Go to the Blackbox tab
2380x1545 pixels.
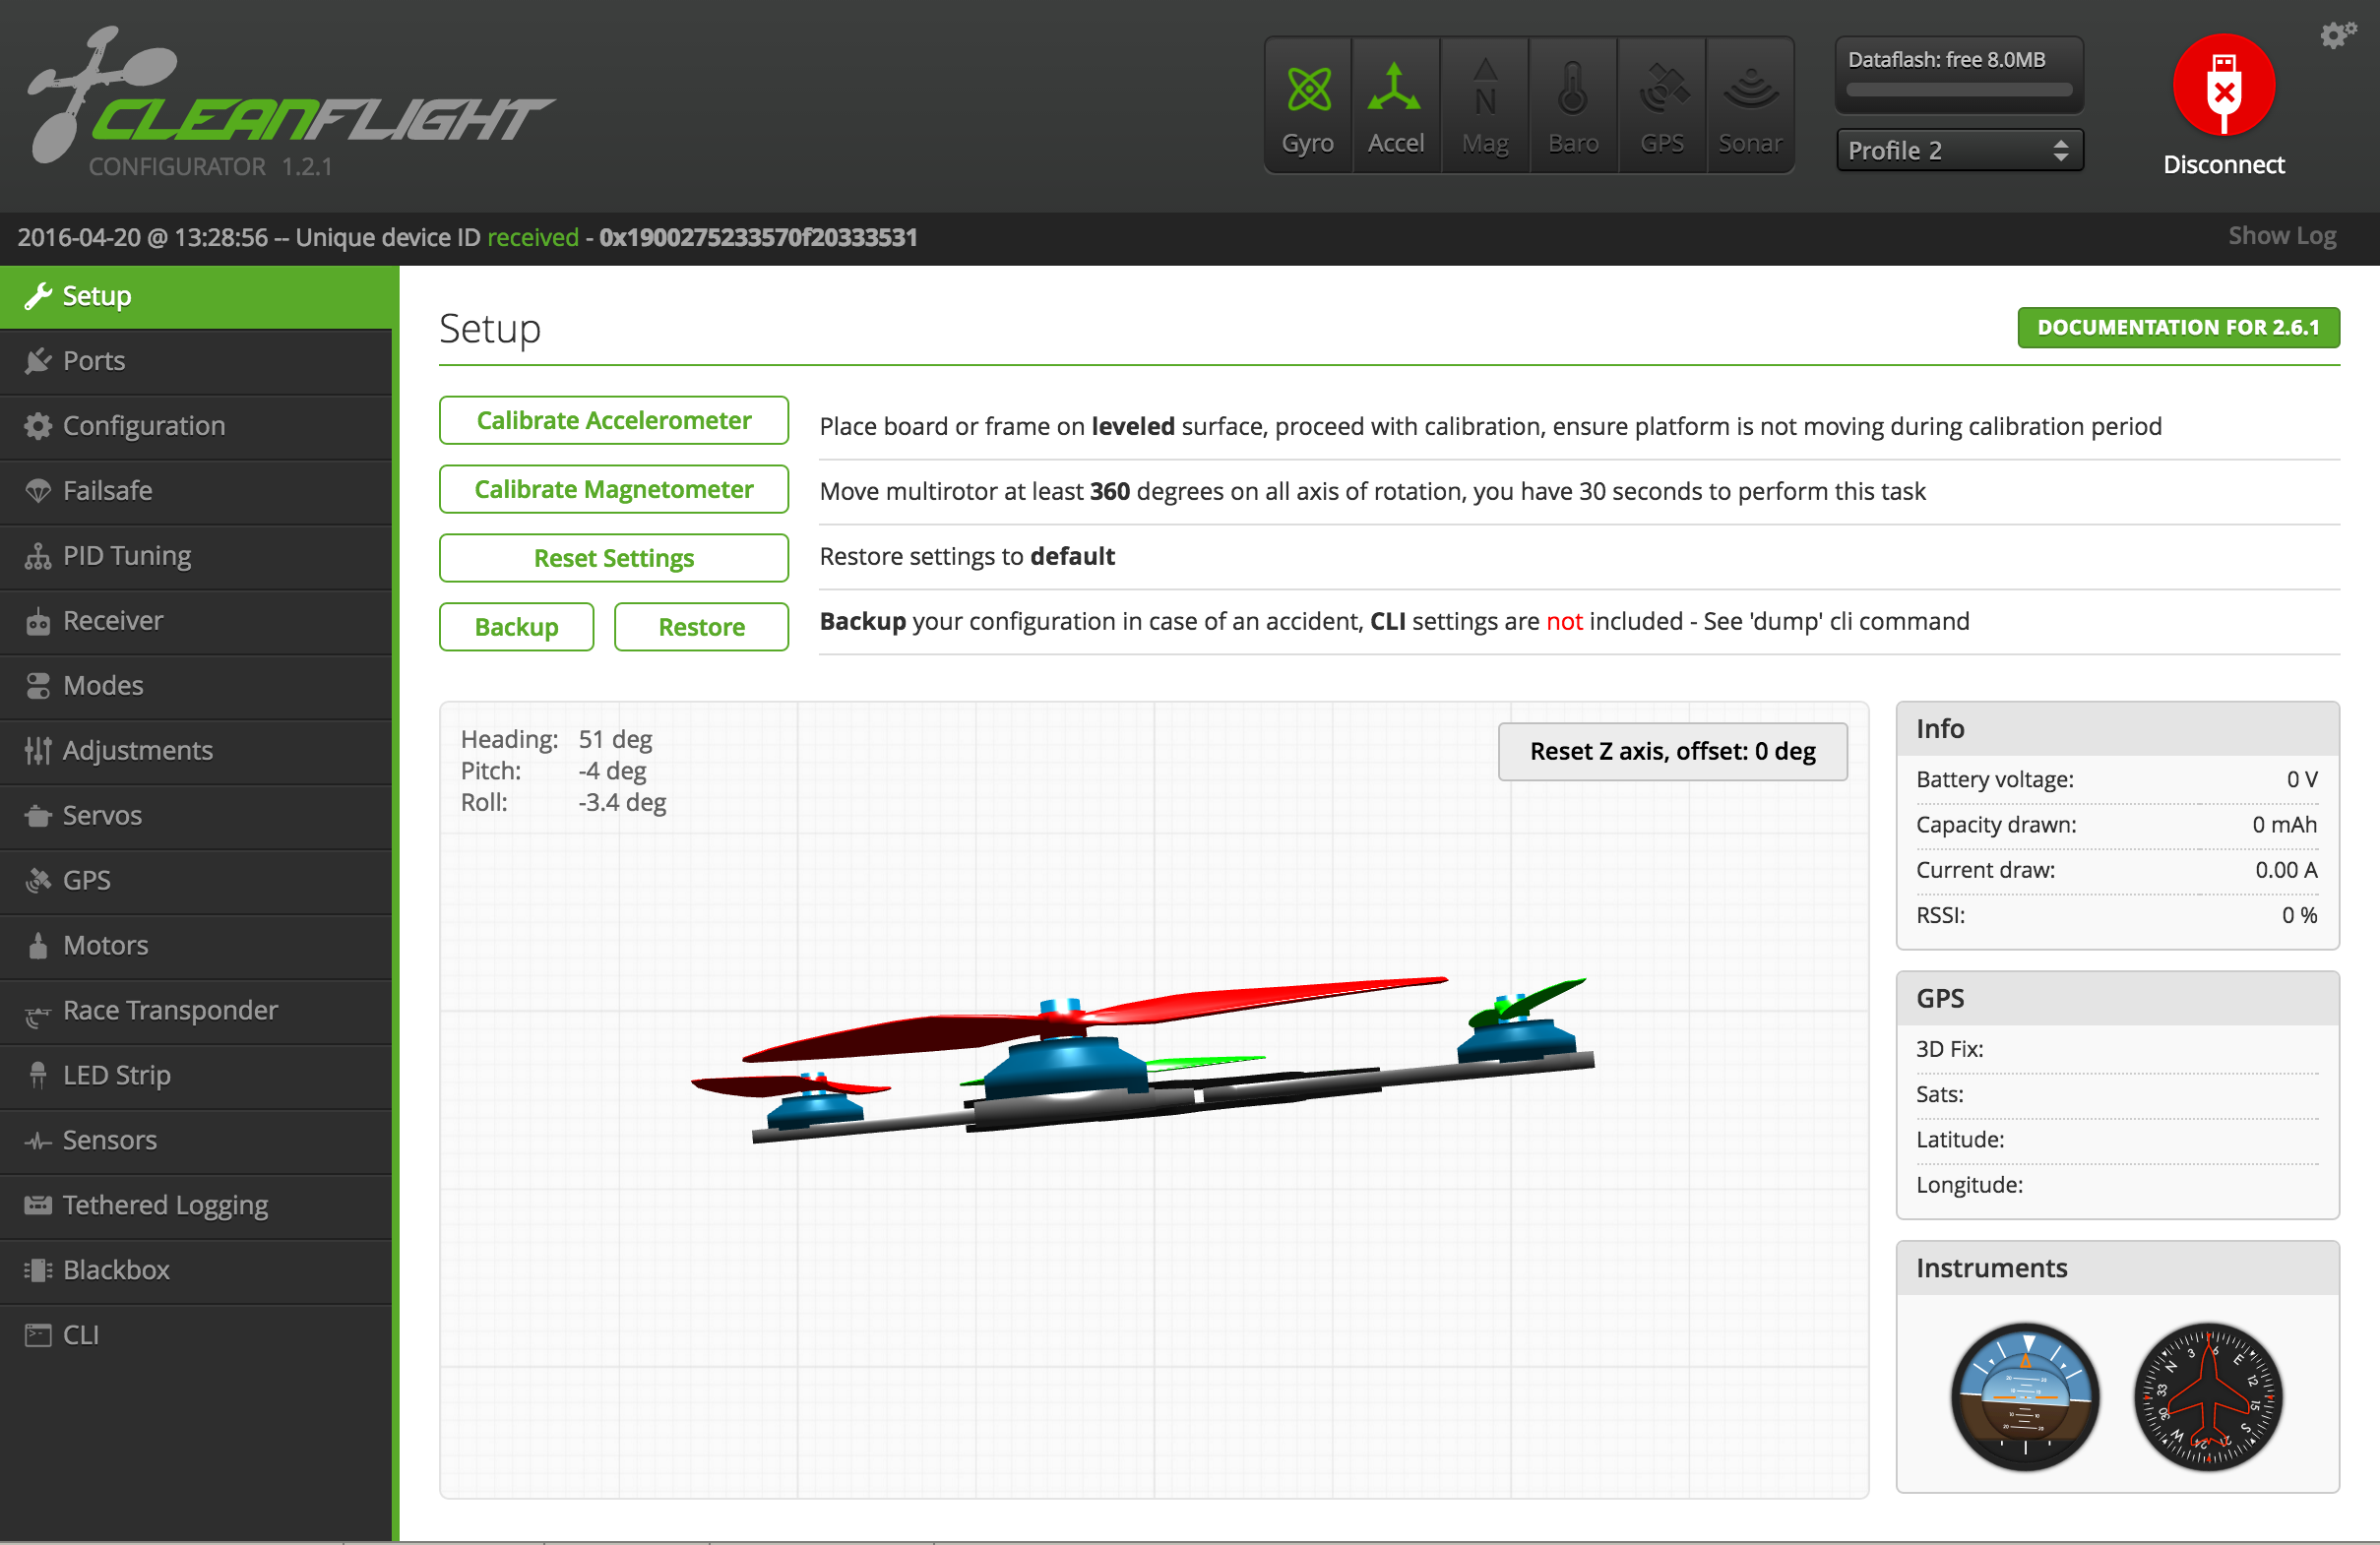point(116,1270)
